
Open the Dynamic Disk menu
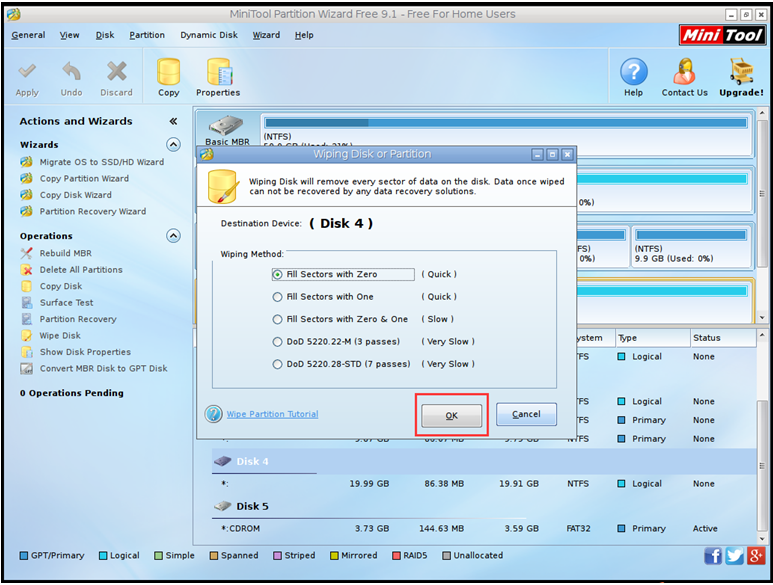pyautogui.click(x=209, y=35)
